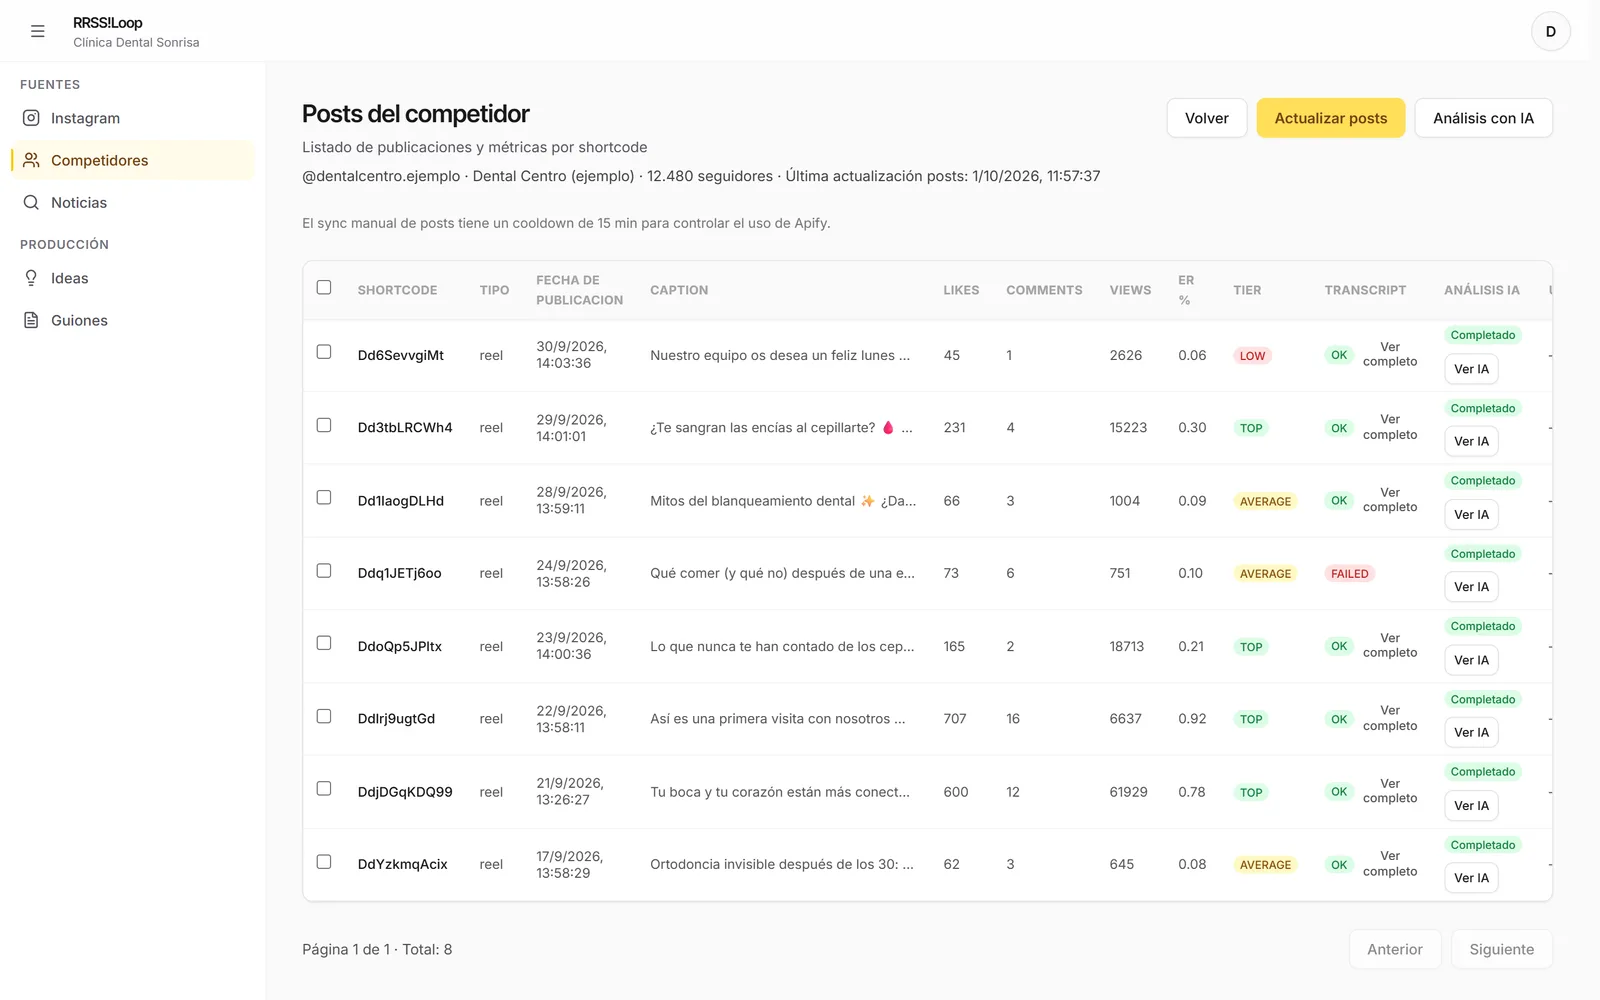Click the RRSS!Loop app title

pos(108,23)
